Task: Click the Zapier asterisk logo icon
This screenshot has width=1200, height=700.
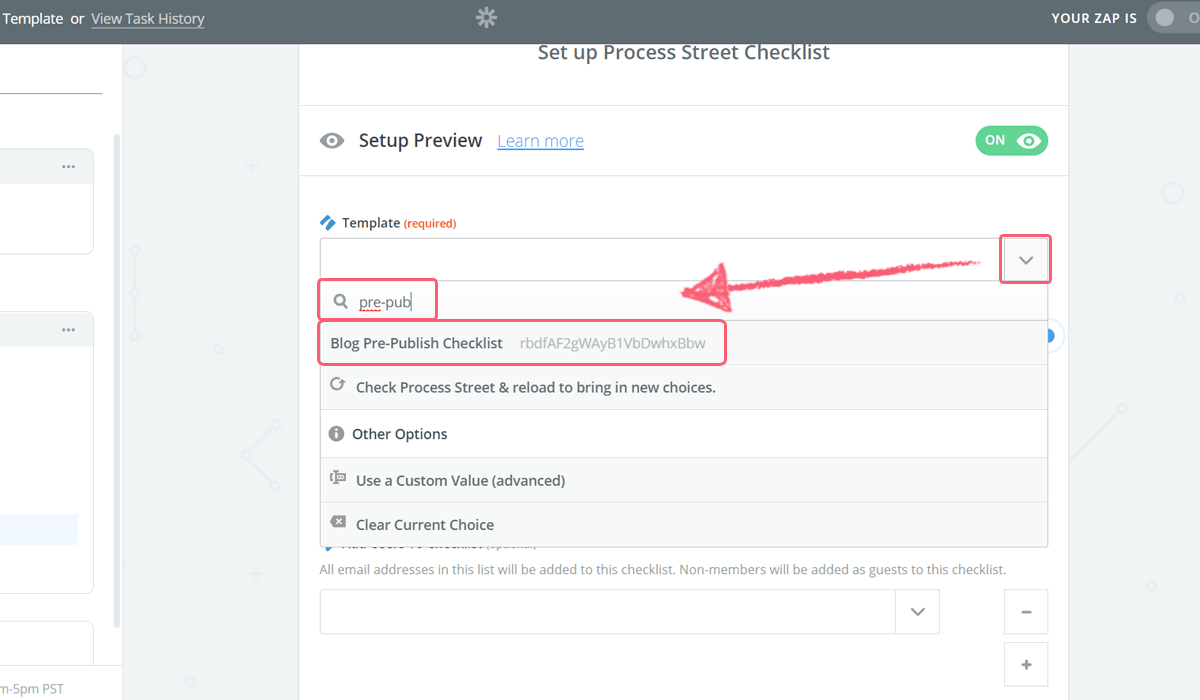Action: pos(486,17)
